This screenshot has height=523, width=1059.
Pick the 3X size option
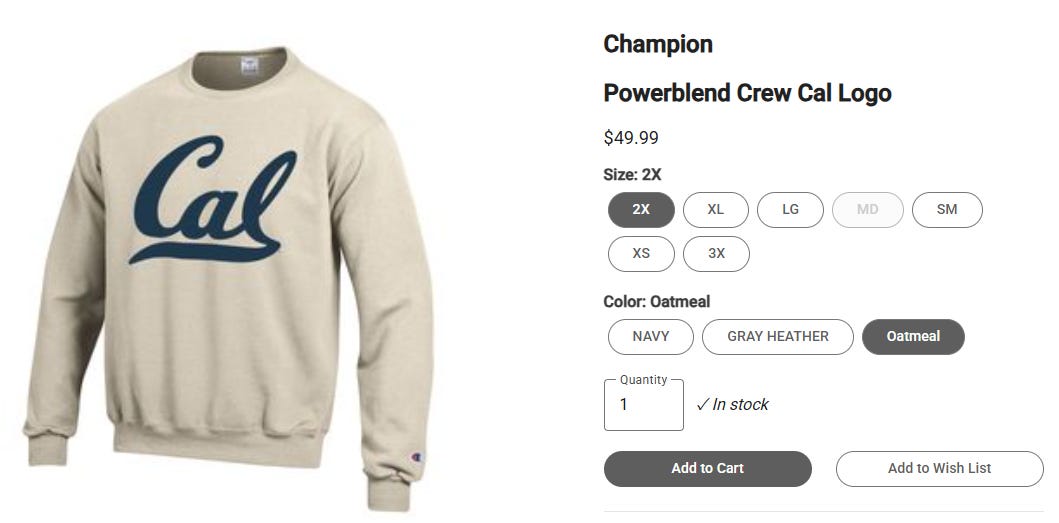tap(716, 253)
